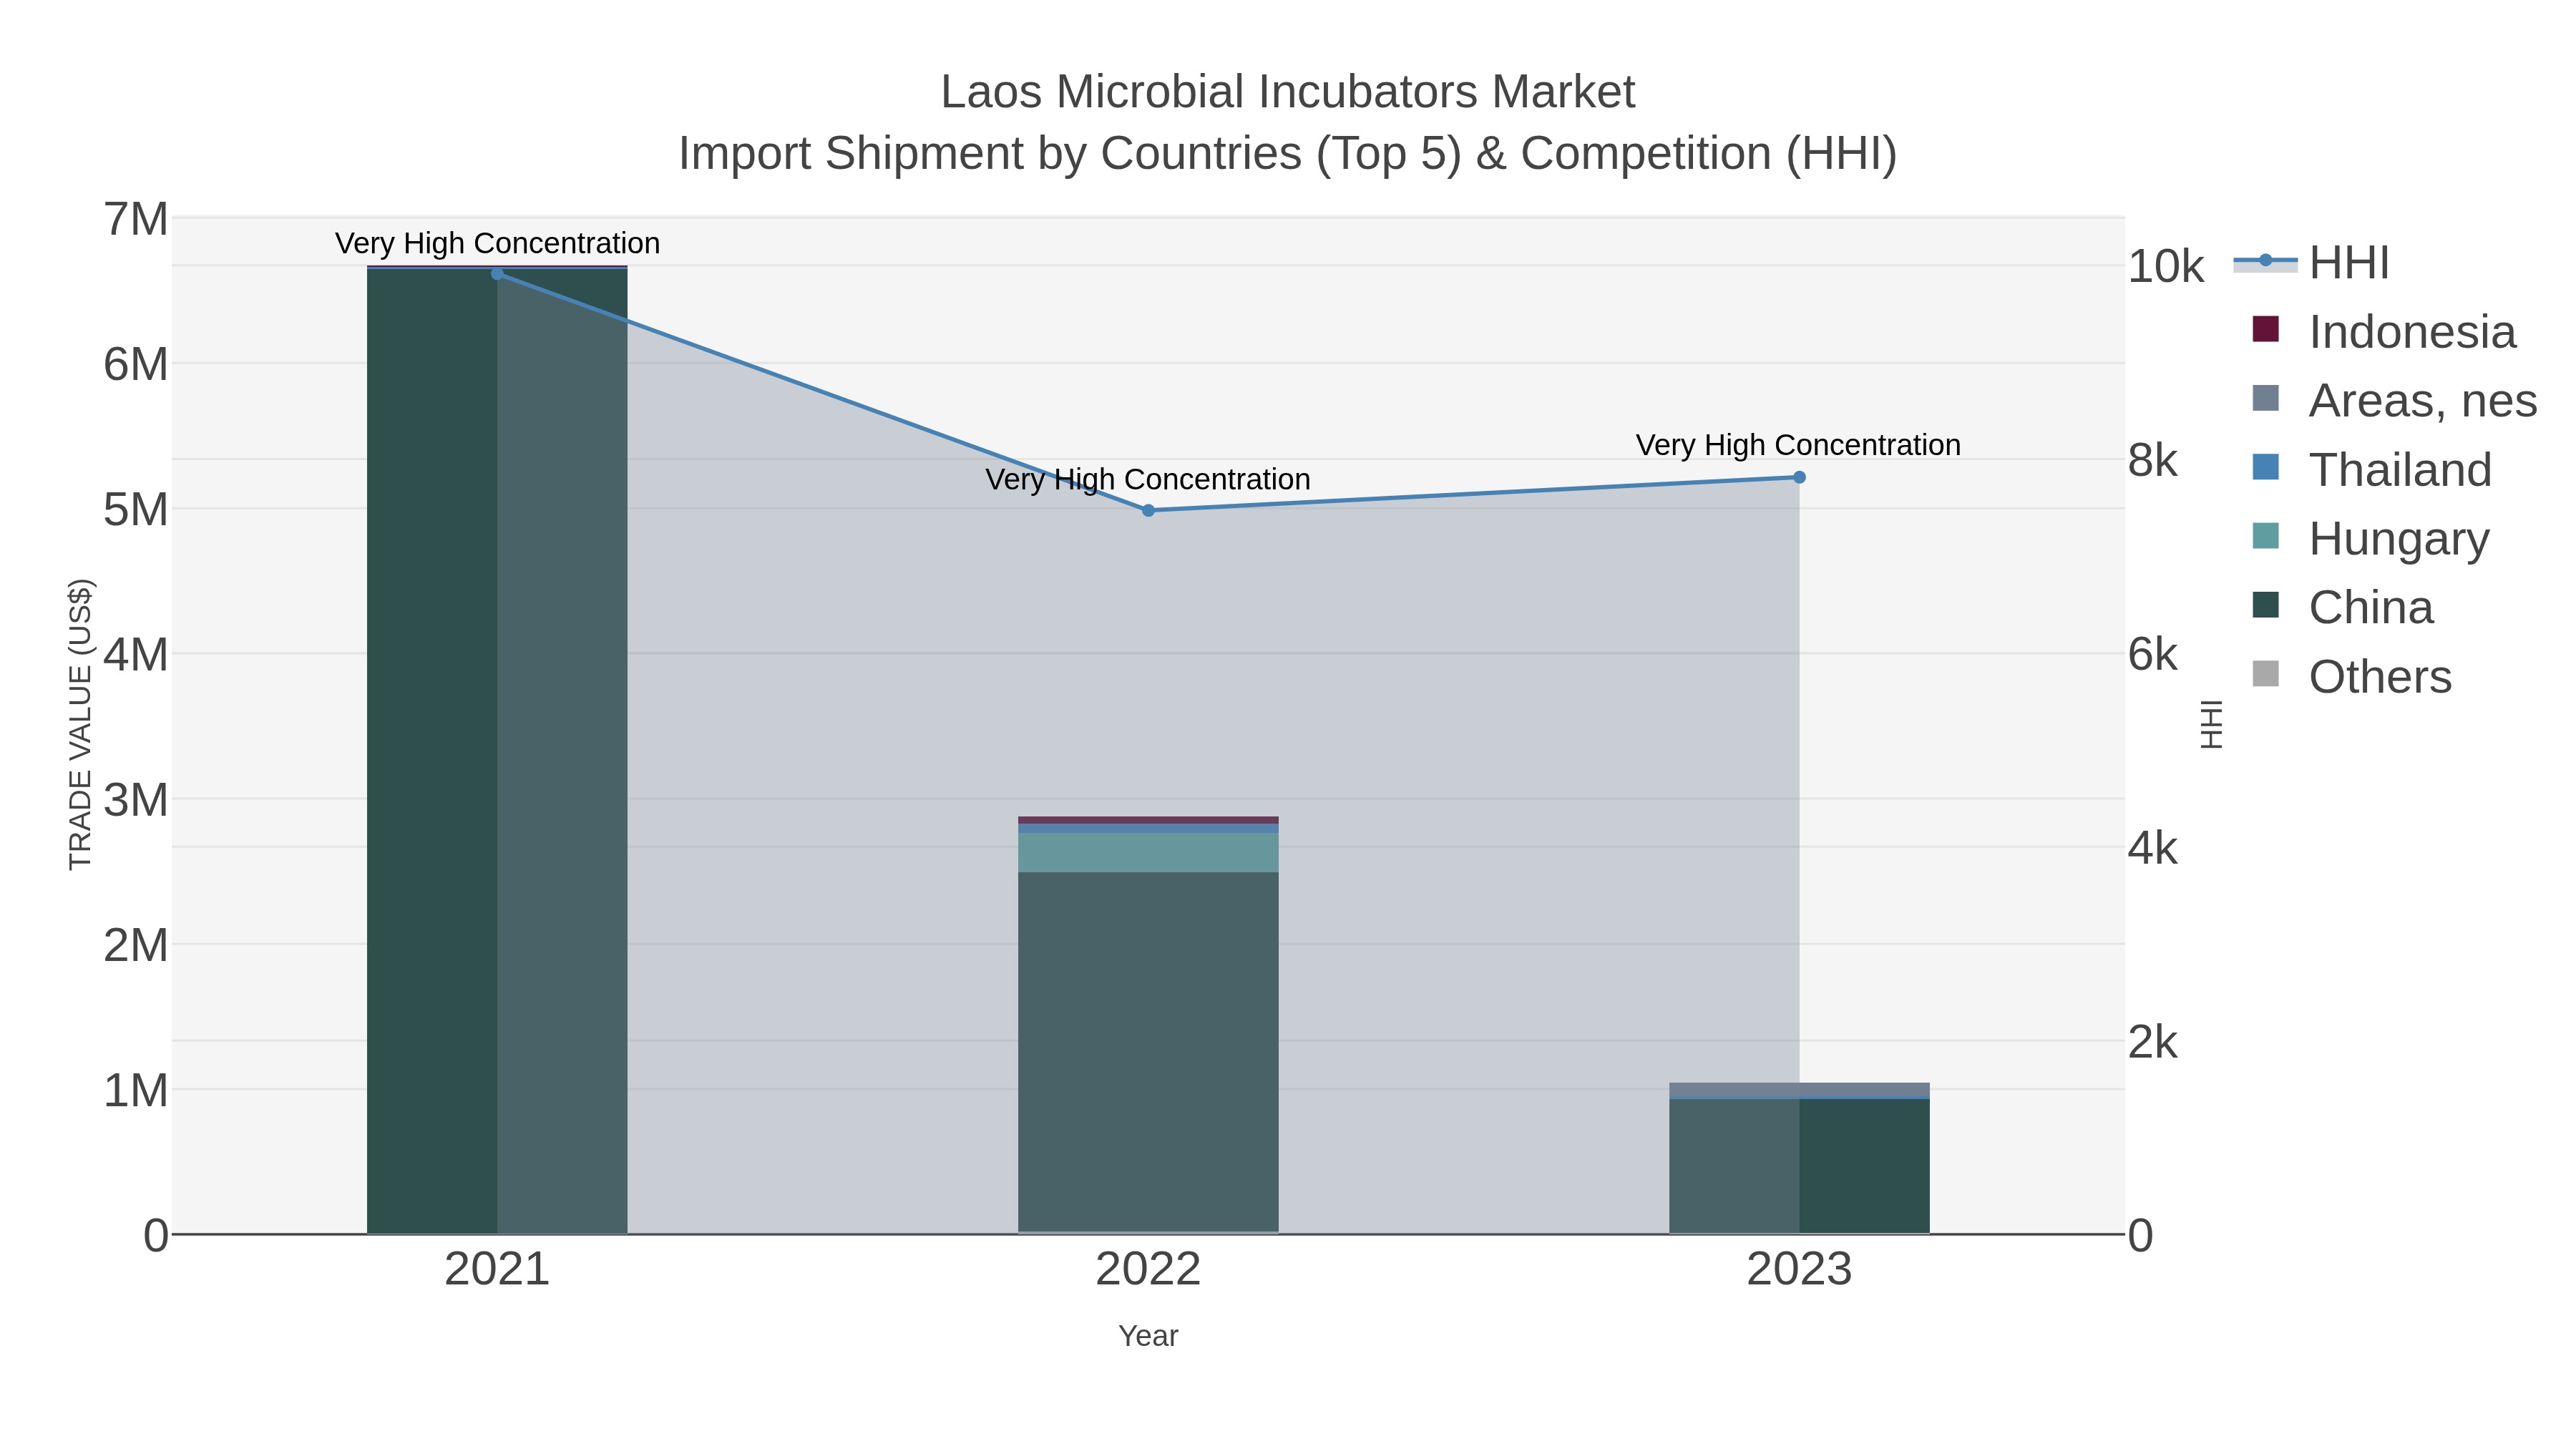Select the 2023 Areas, nes bar segment
2576x1449 pixels.
[1799, 1089]
